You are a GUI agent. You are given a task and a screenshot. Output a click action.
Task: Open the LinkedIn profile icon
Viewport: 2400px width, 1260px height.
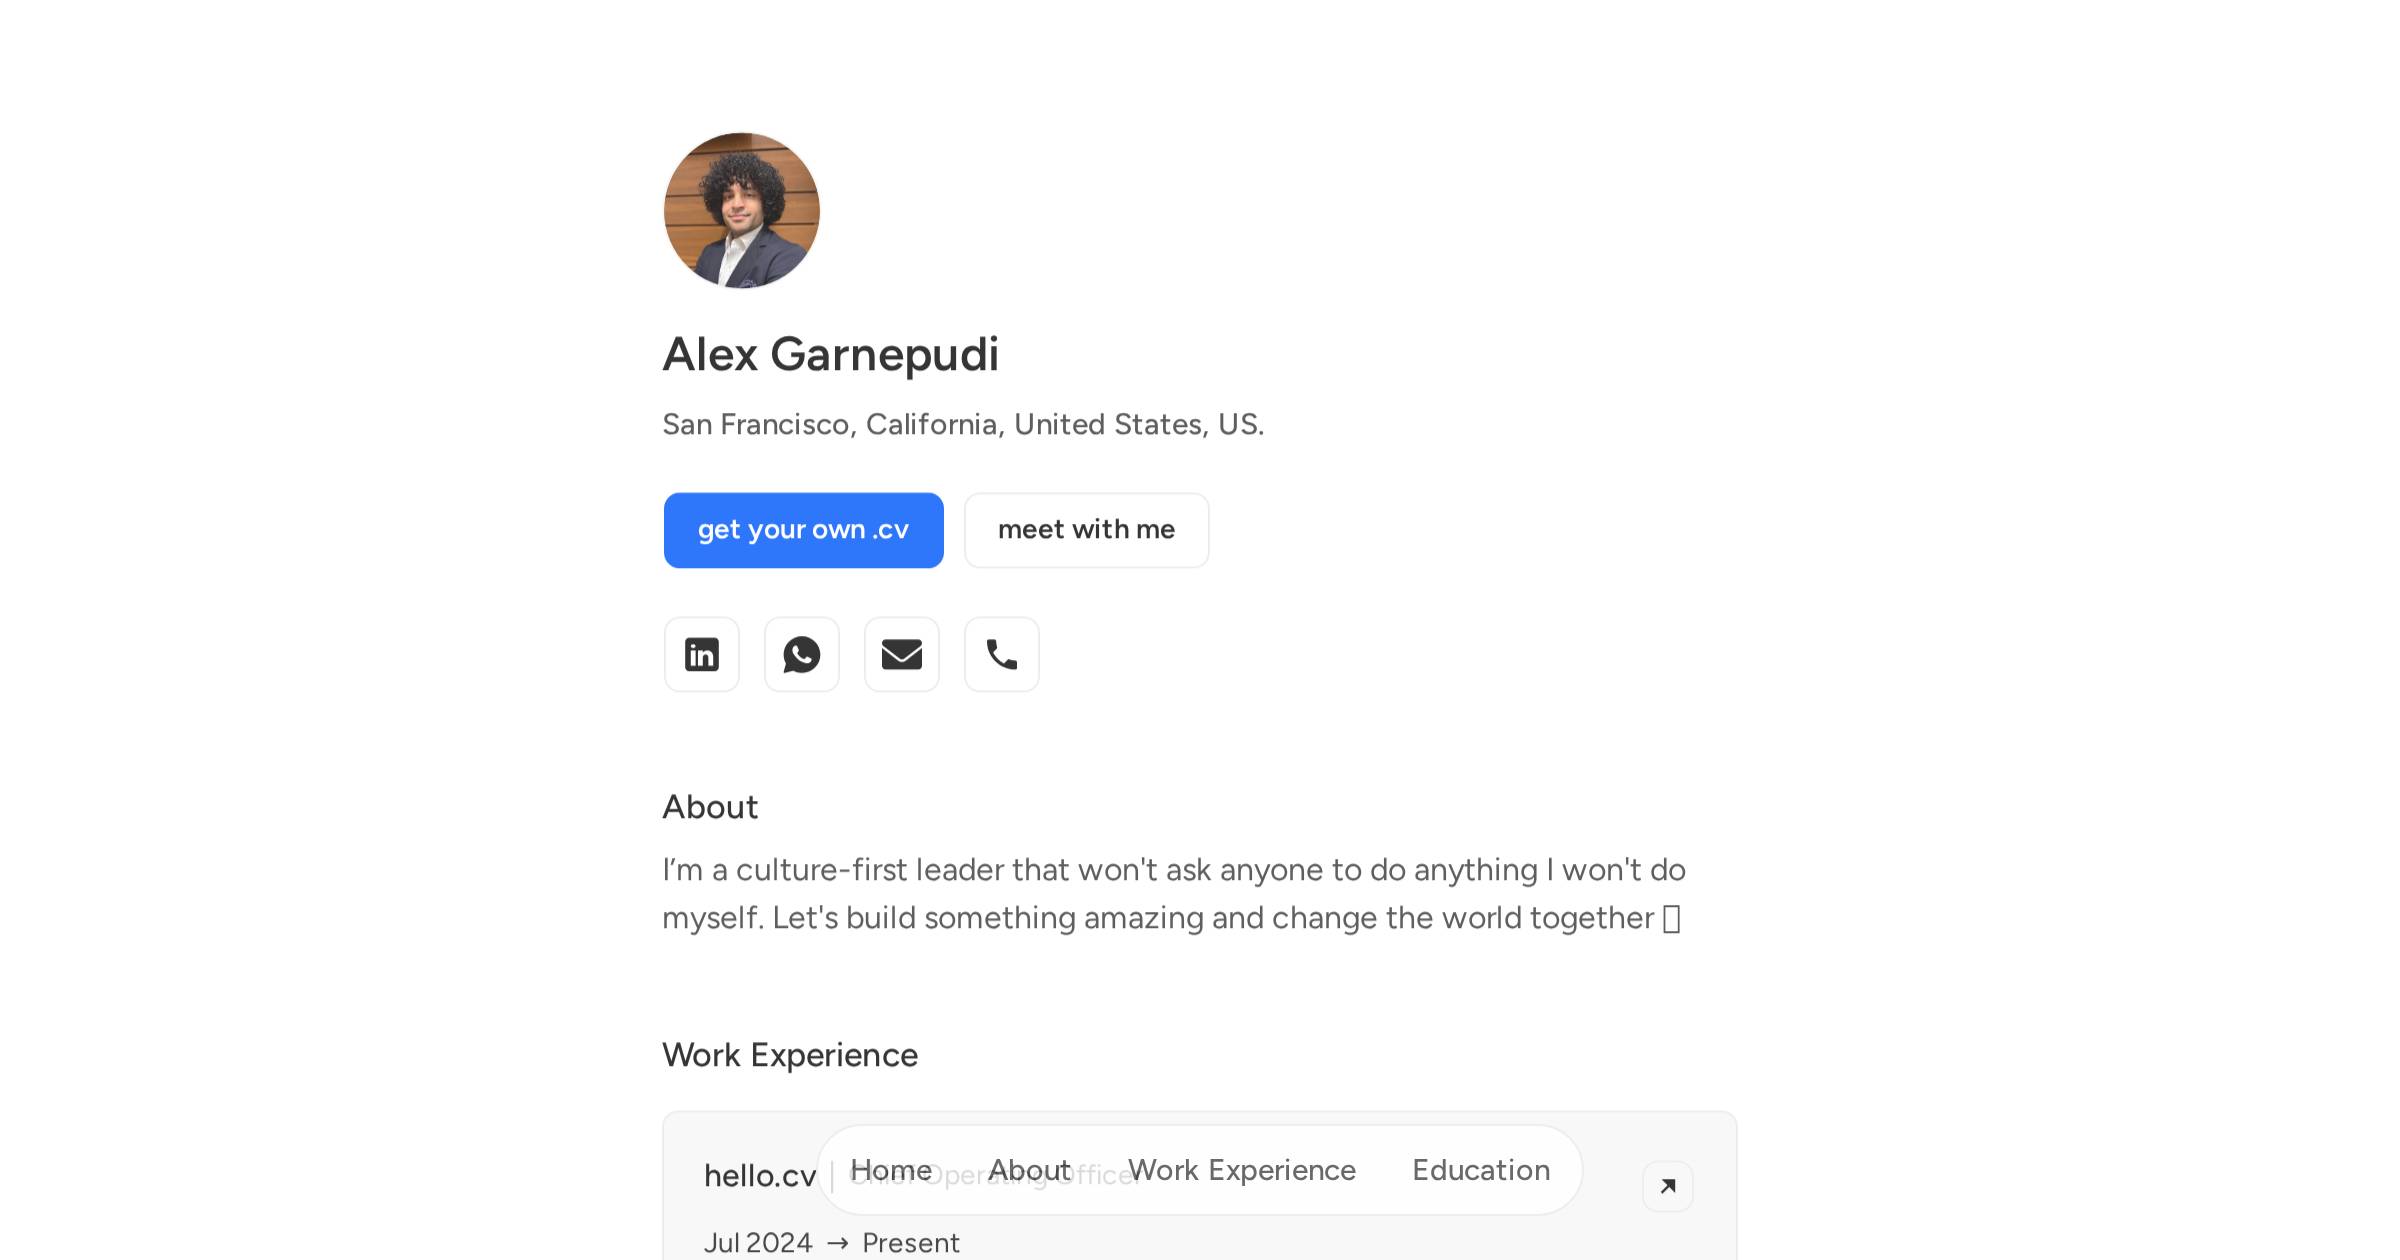point(702,655)
